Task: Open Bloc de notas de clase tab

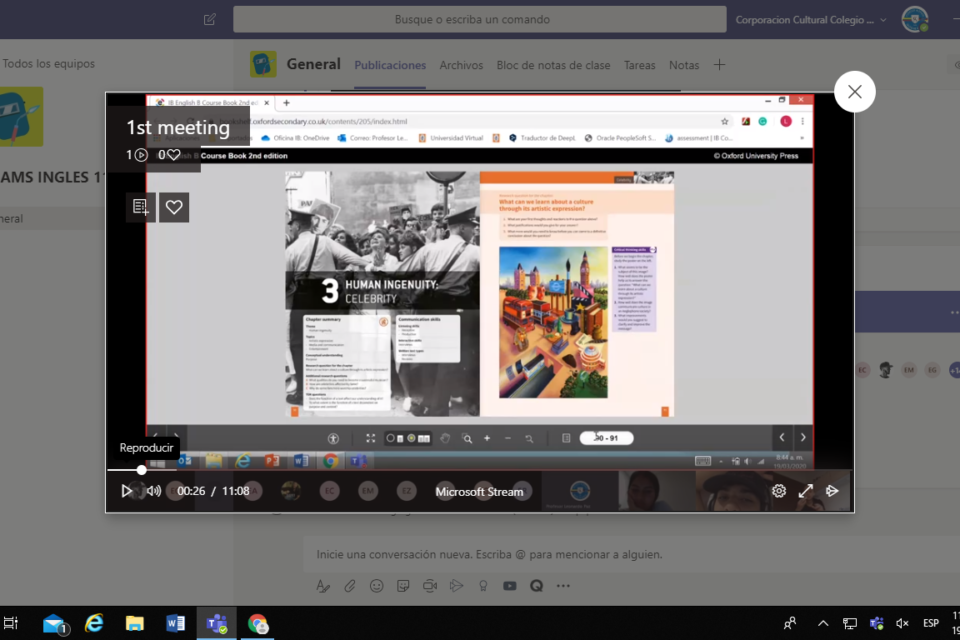Action: [x=553, y=65]
